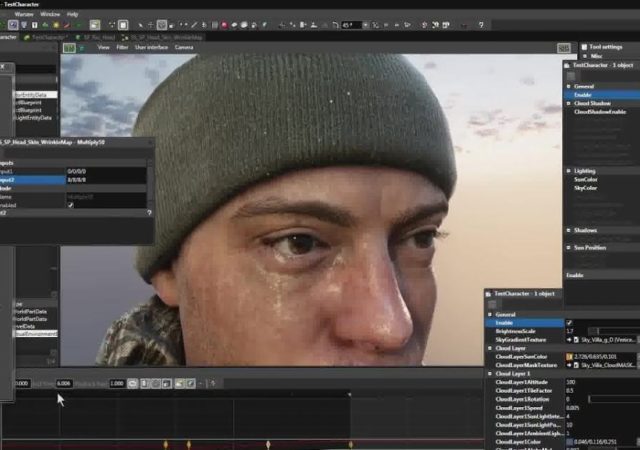Screen dimensions: 640x450
Task: Click the BrightnessScale slider
Action: click(x=610, y=331)
